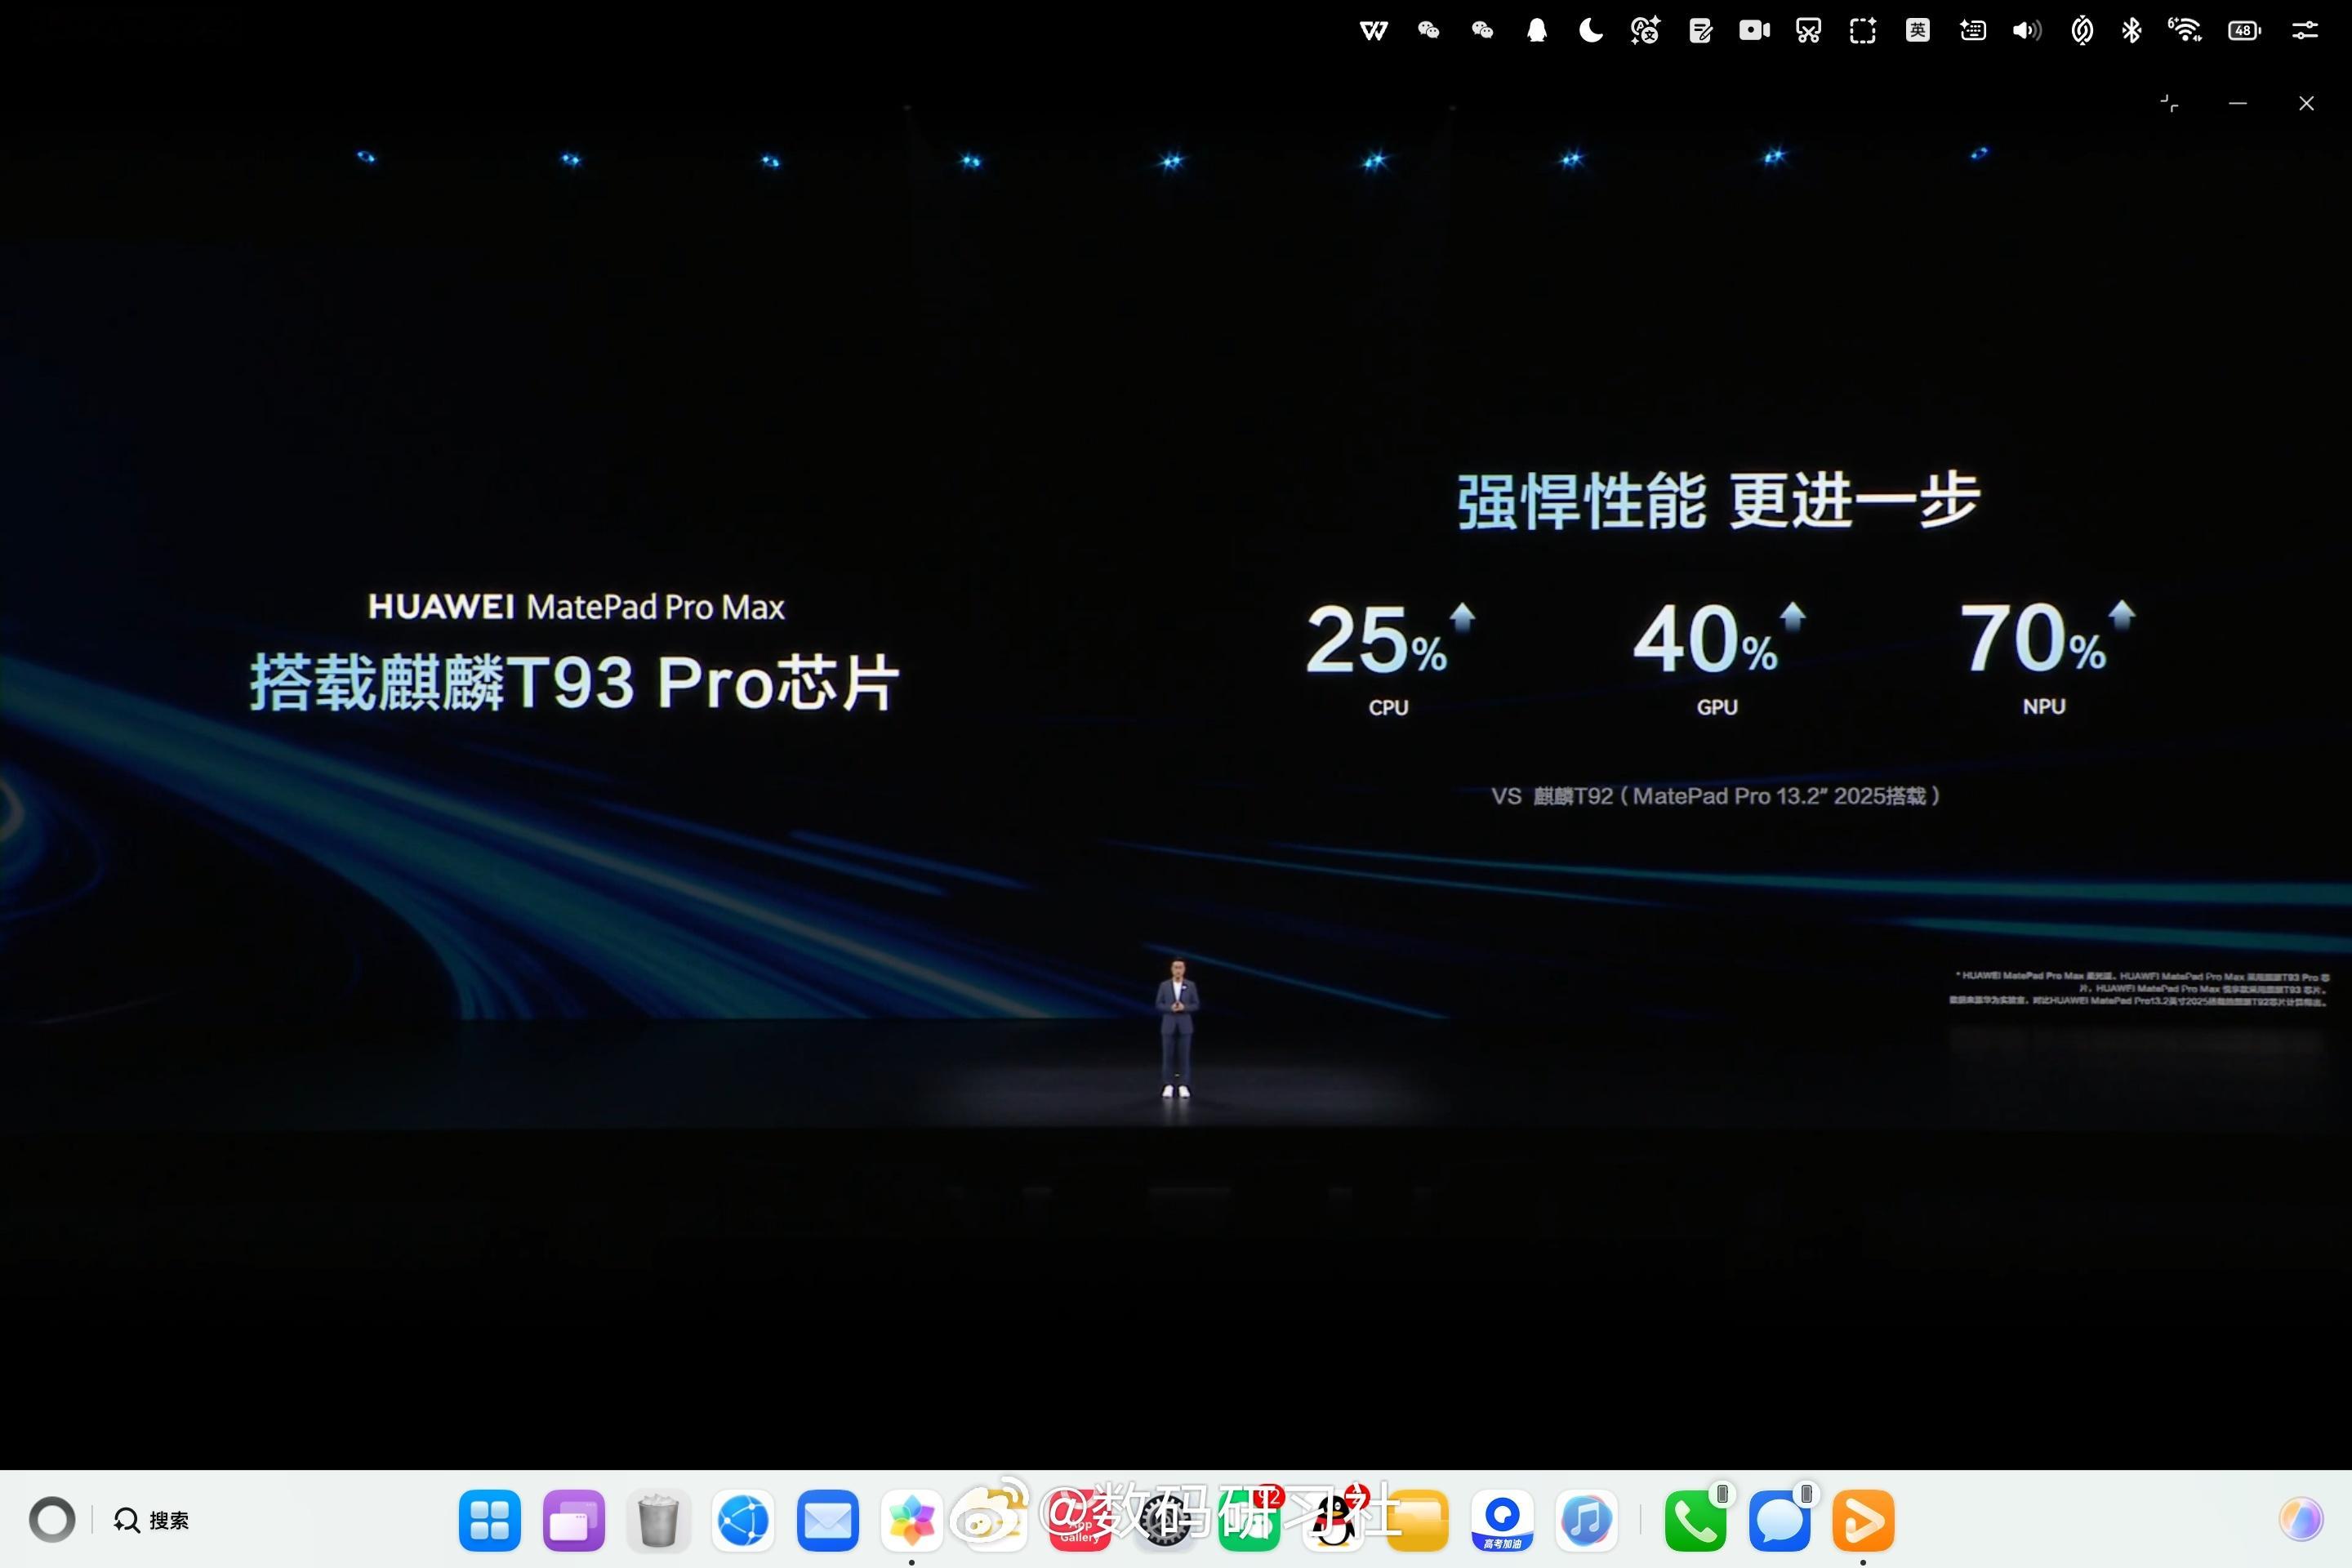Open the app grid launcher in dock

[x=489, y=1520]
